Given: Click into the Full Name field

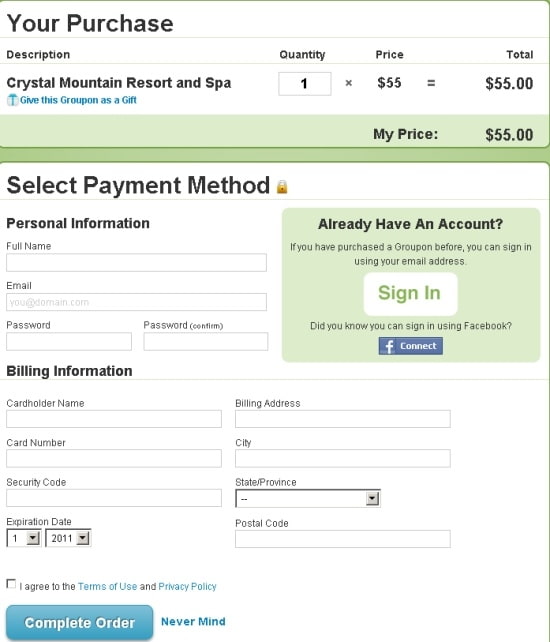Looking at the screenshot, I should pos(136,262).
